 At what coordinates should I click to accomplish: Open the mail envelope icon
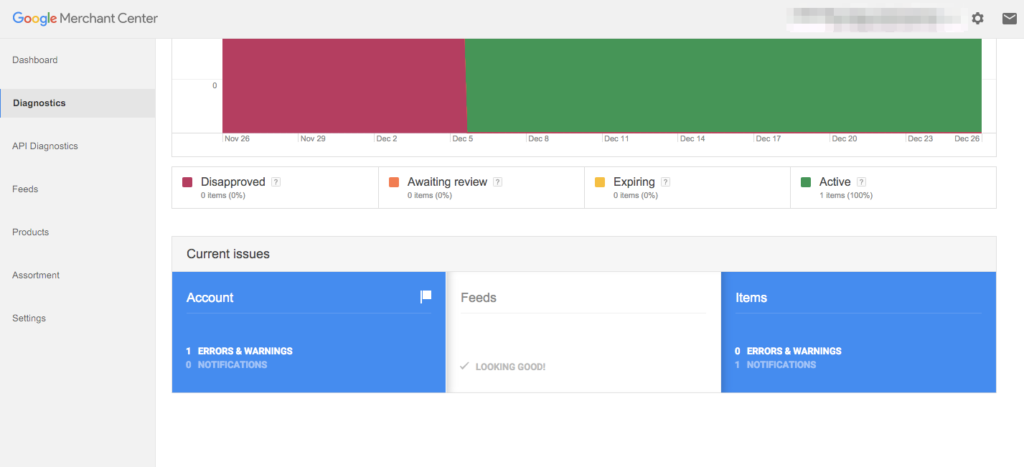1009,18
